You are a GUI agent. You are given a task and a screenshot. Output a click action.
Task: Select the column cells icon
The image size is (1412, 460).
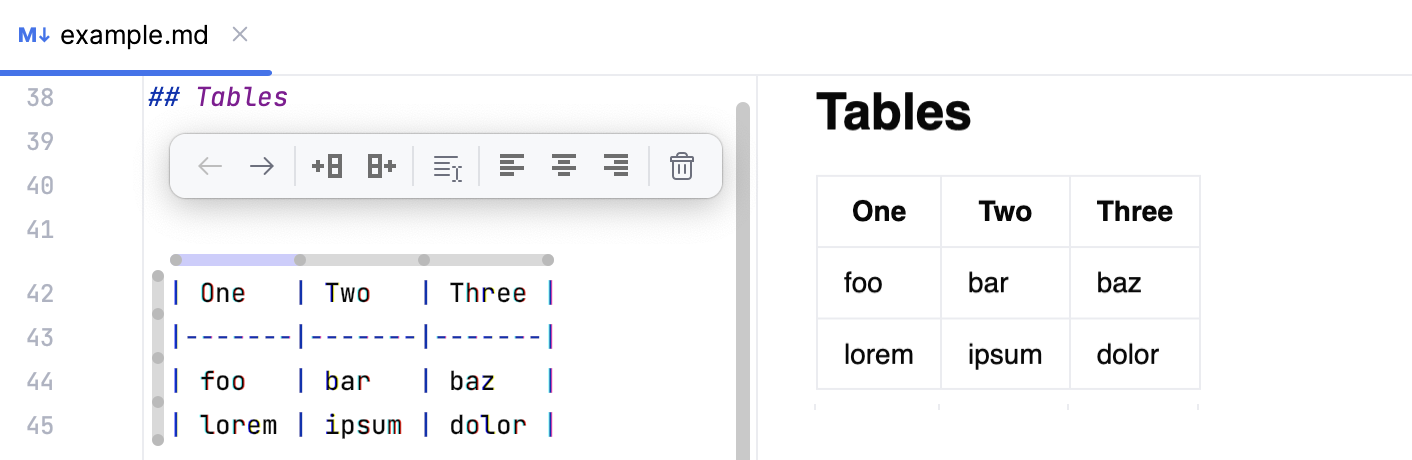(447, 167)
